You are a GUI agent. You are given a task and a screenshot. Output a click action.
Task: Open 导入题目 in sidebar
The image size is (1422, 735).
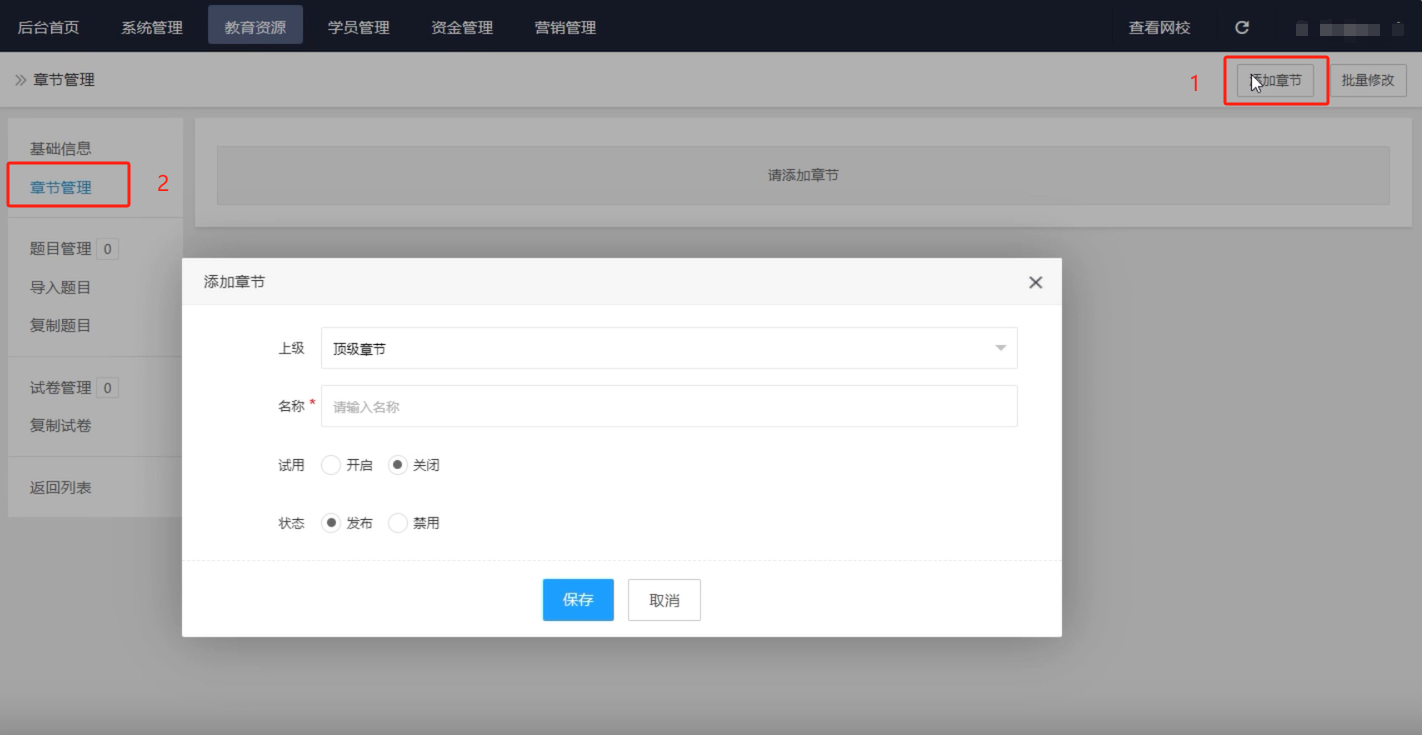click(x=61, y=288)
